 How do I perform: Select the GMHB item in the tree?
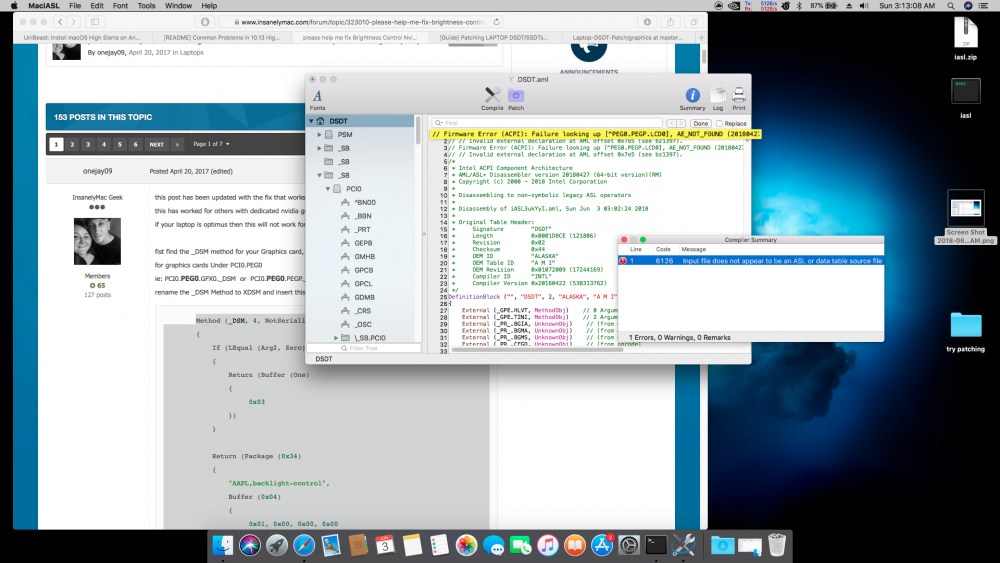[364, 257]
